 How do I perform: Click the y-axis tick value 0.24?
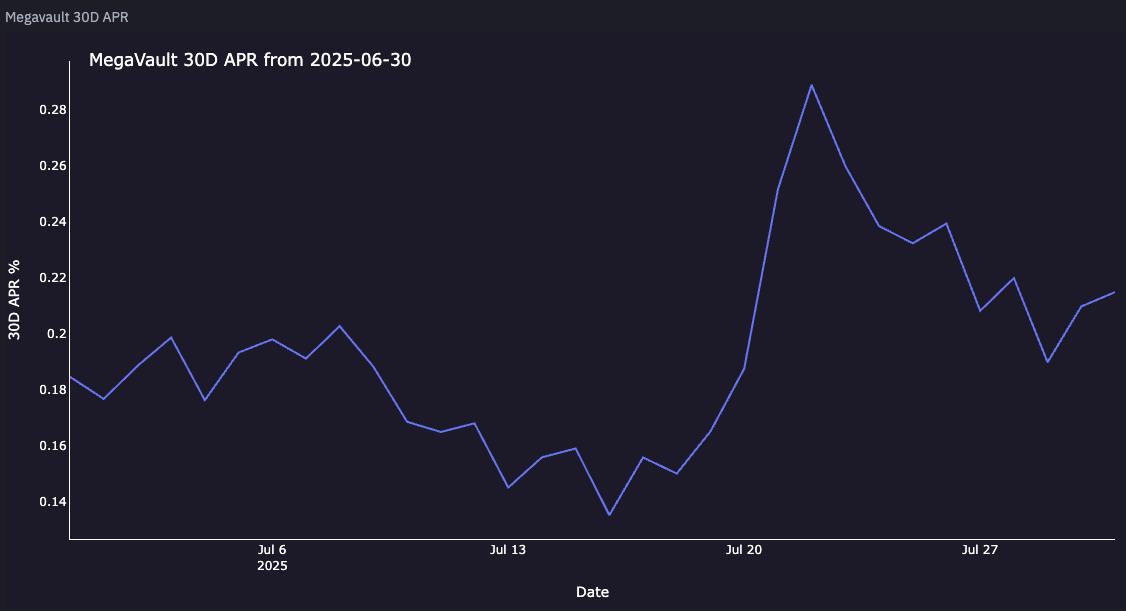[52, 222]
